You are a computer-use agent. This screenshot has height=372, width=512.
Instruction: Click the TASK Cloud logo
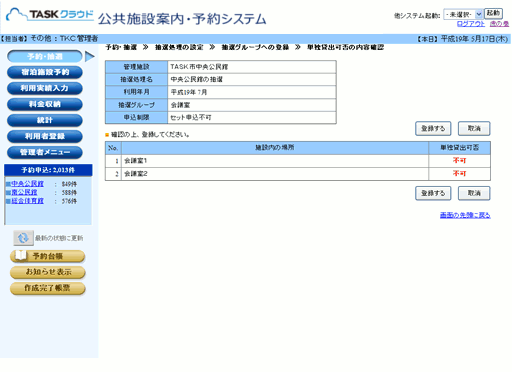tap(49, 15)
